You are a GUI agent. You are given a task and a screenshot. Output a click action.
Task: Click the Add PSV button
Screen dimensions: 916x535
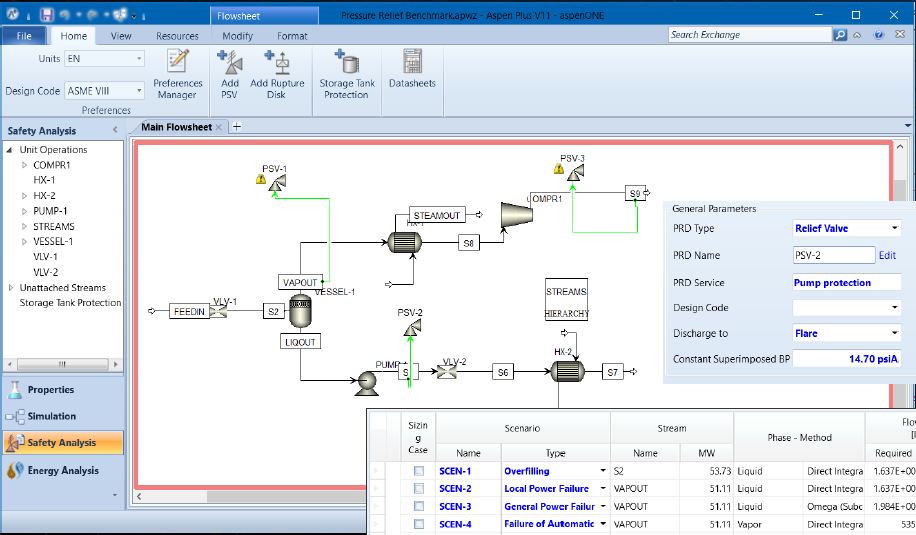coord(230,74)
